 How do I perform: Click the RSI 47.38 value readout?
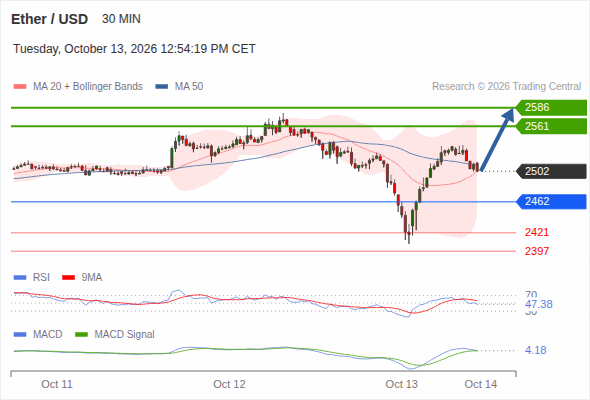point(539,304)
